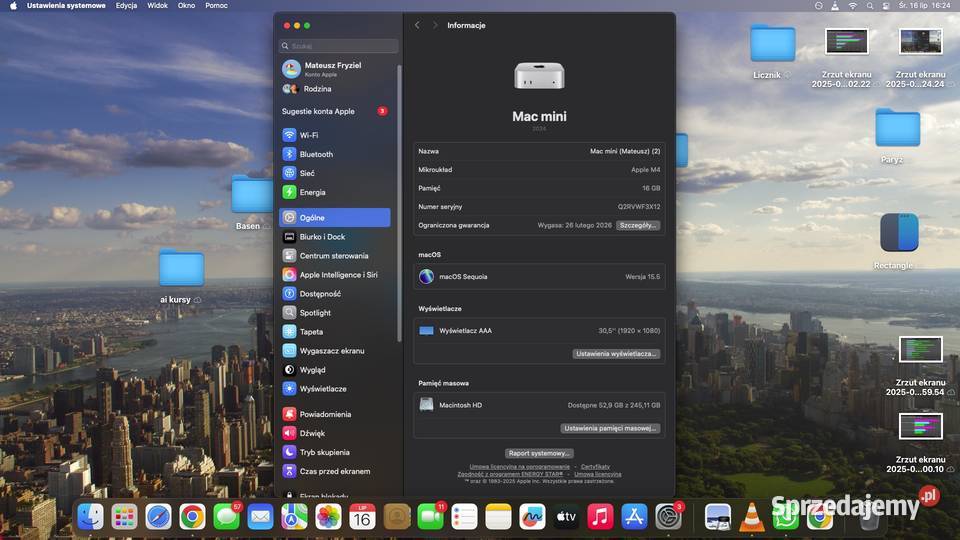Click the Szukaj search field
Screen dimensions: 960x540
339,46
